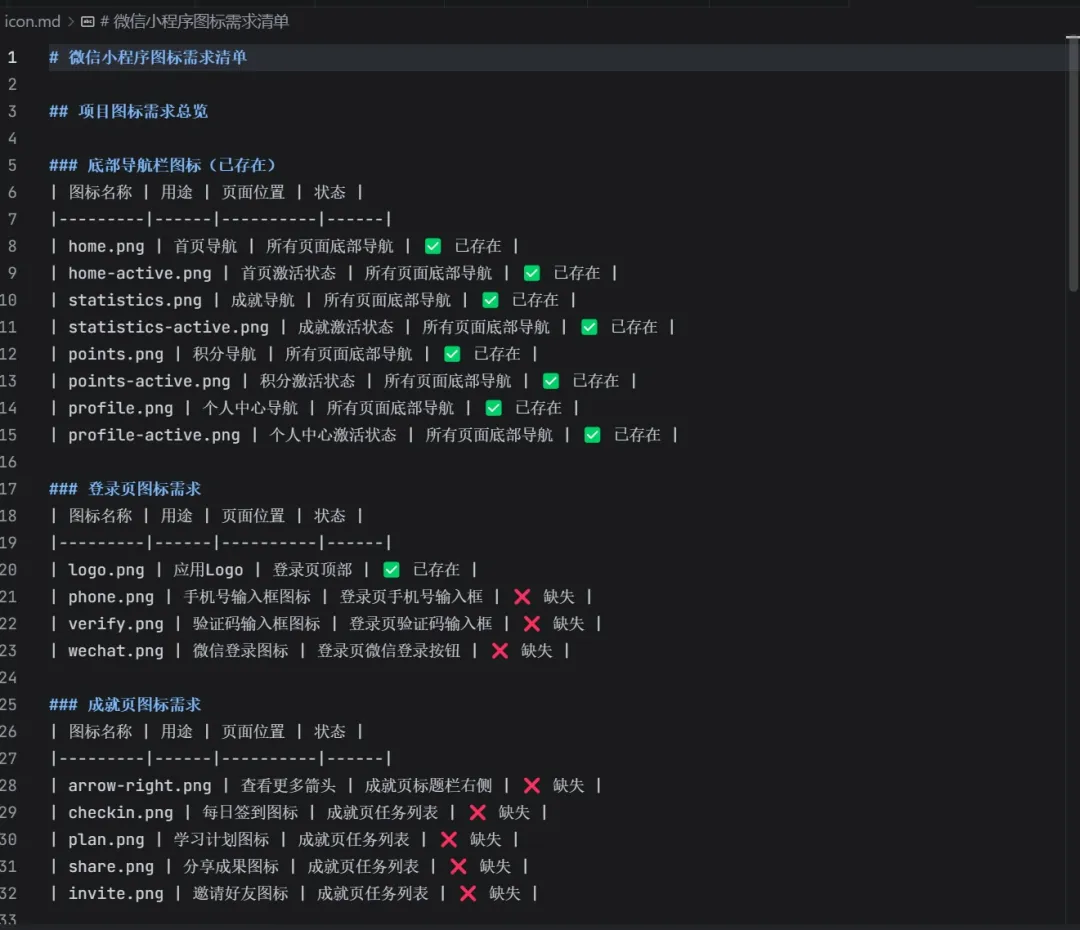Click the green check in logo.png row

point(391,570)
